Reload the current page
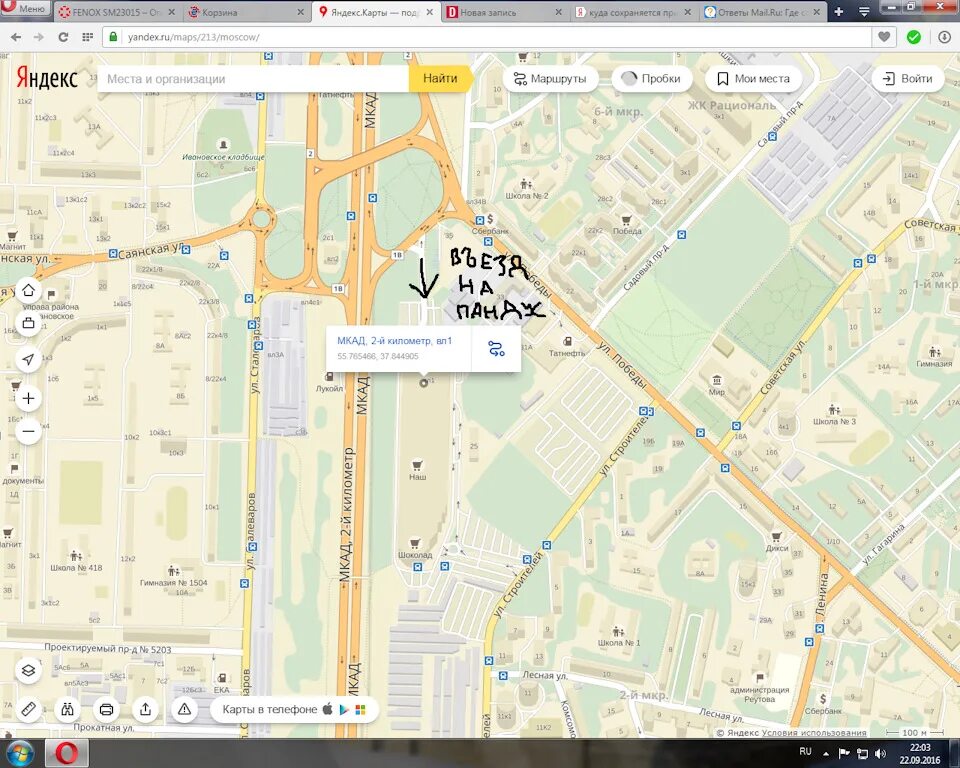960x768 pixels. coord(62,37)
